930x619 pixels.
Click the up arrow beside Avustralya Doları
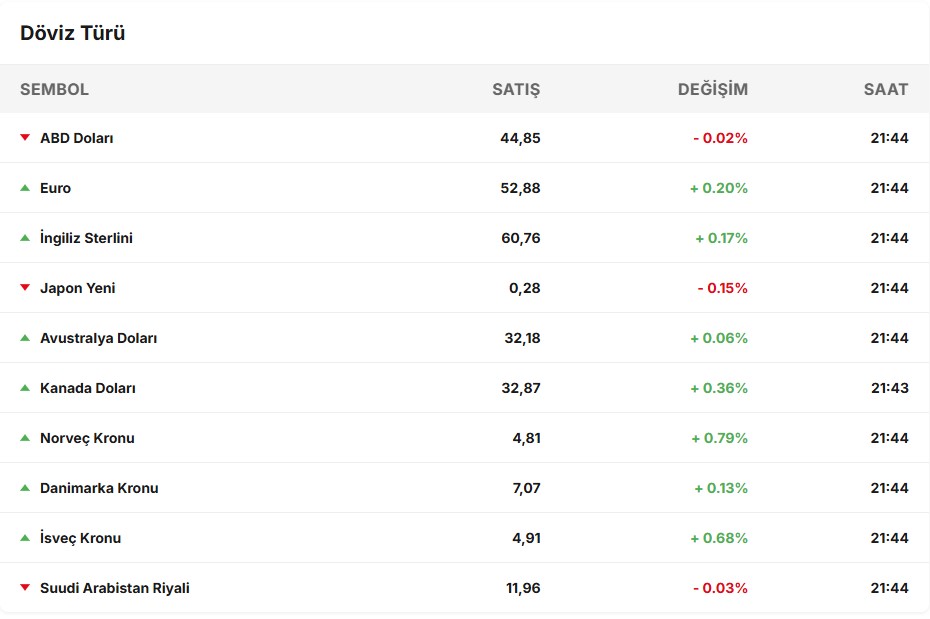tap(25, 337)
